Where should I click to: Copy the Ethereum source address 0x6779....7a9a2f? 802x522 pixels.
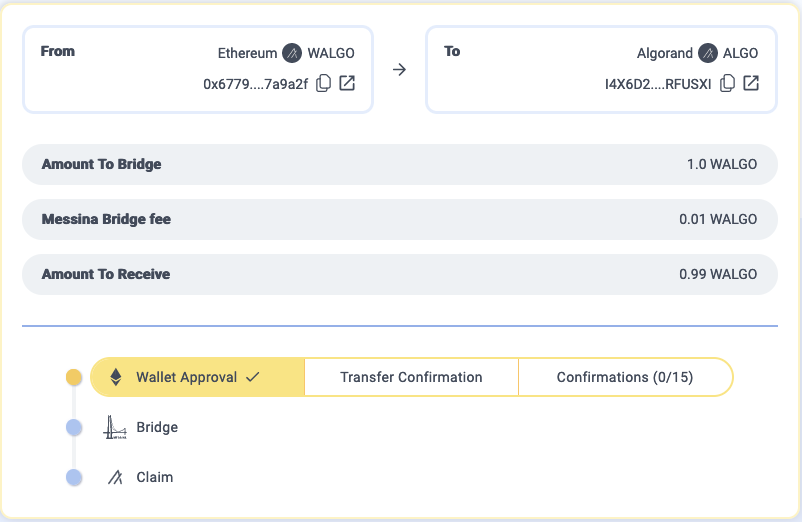[323, 83]
